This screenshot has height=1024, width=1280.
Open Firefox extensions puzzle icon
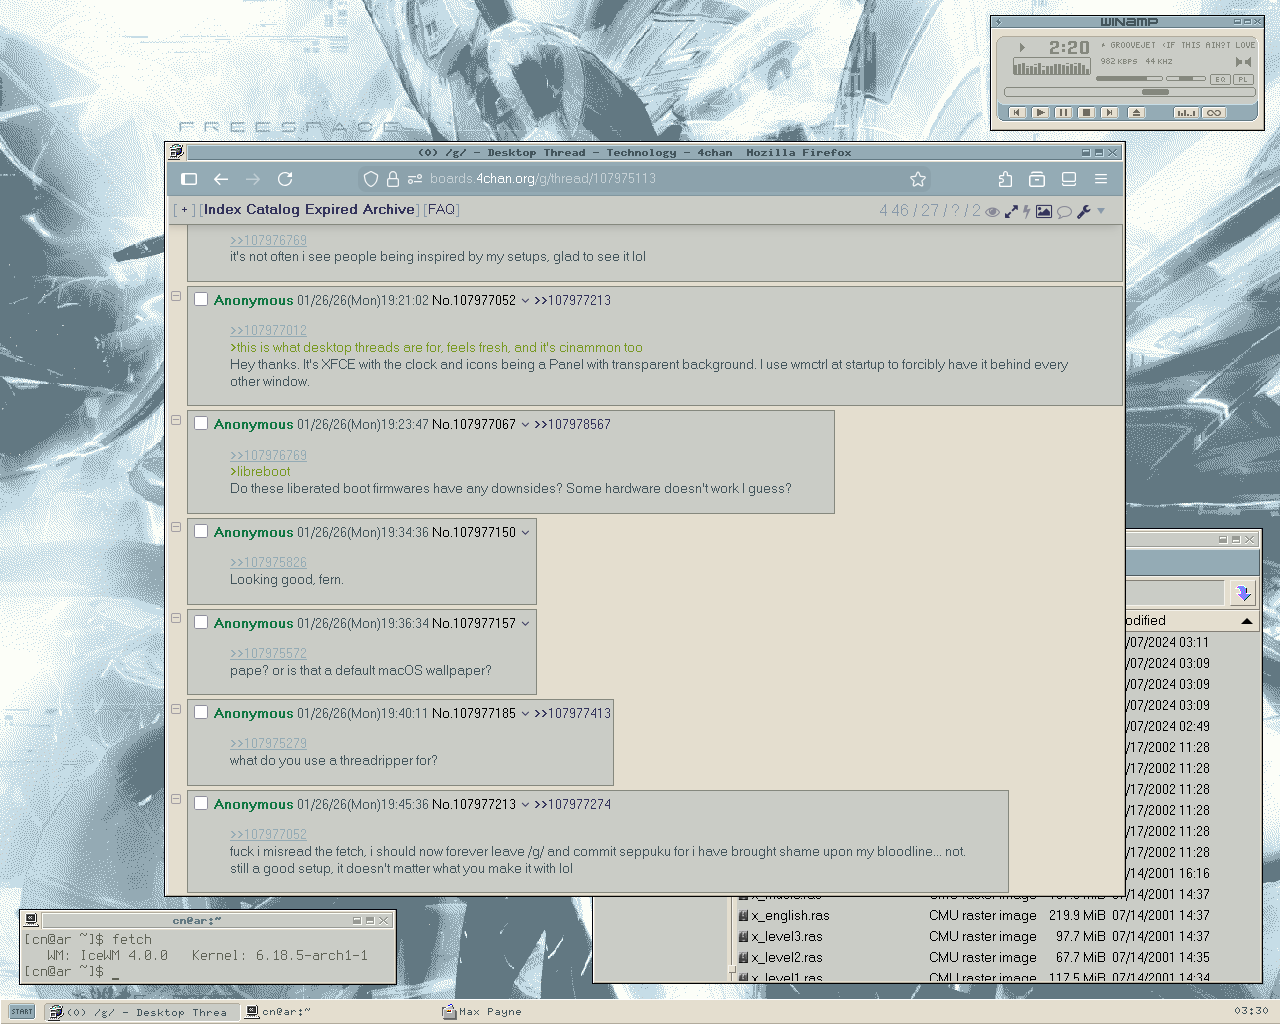1005,179
